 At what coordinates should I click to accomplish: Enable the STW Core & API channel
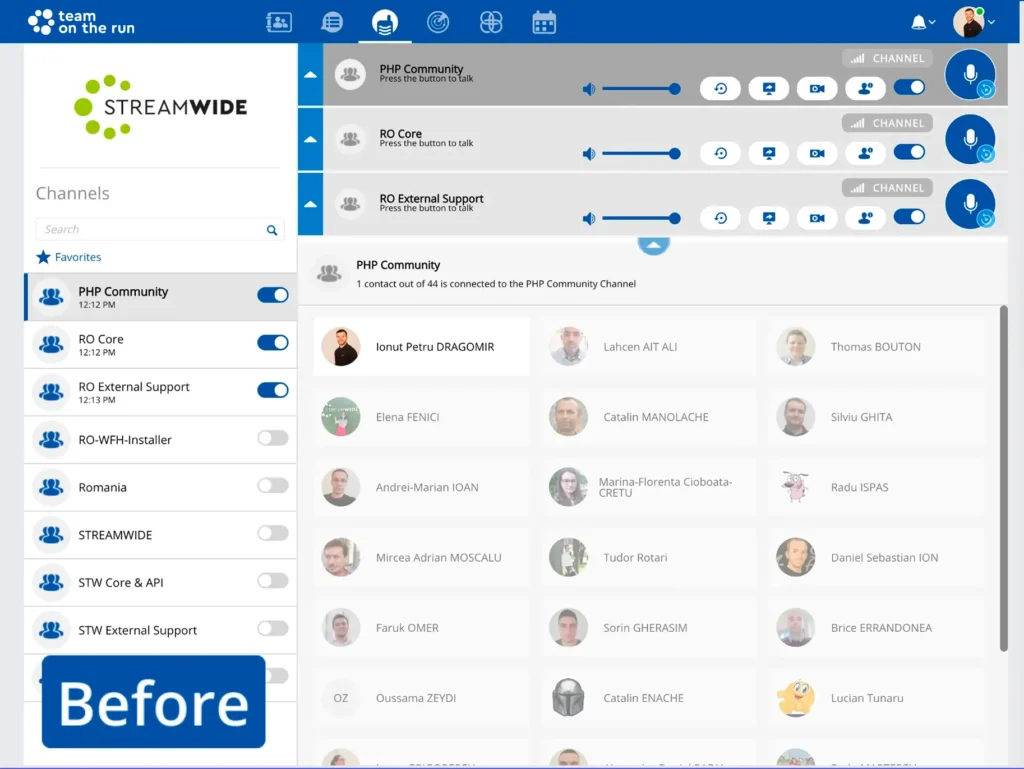(272, 581)
